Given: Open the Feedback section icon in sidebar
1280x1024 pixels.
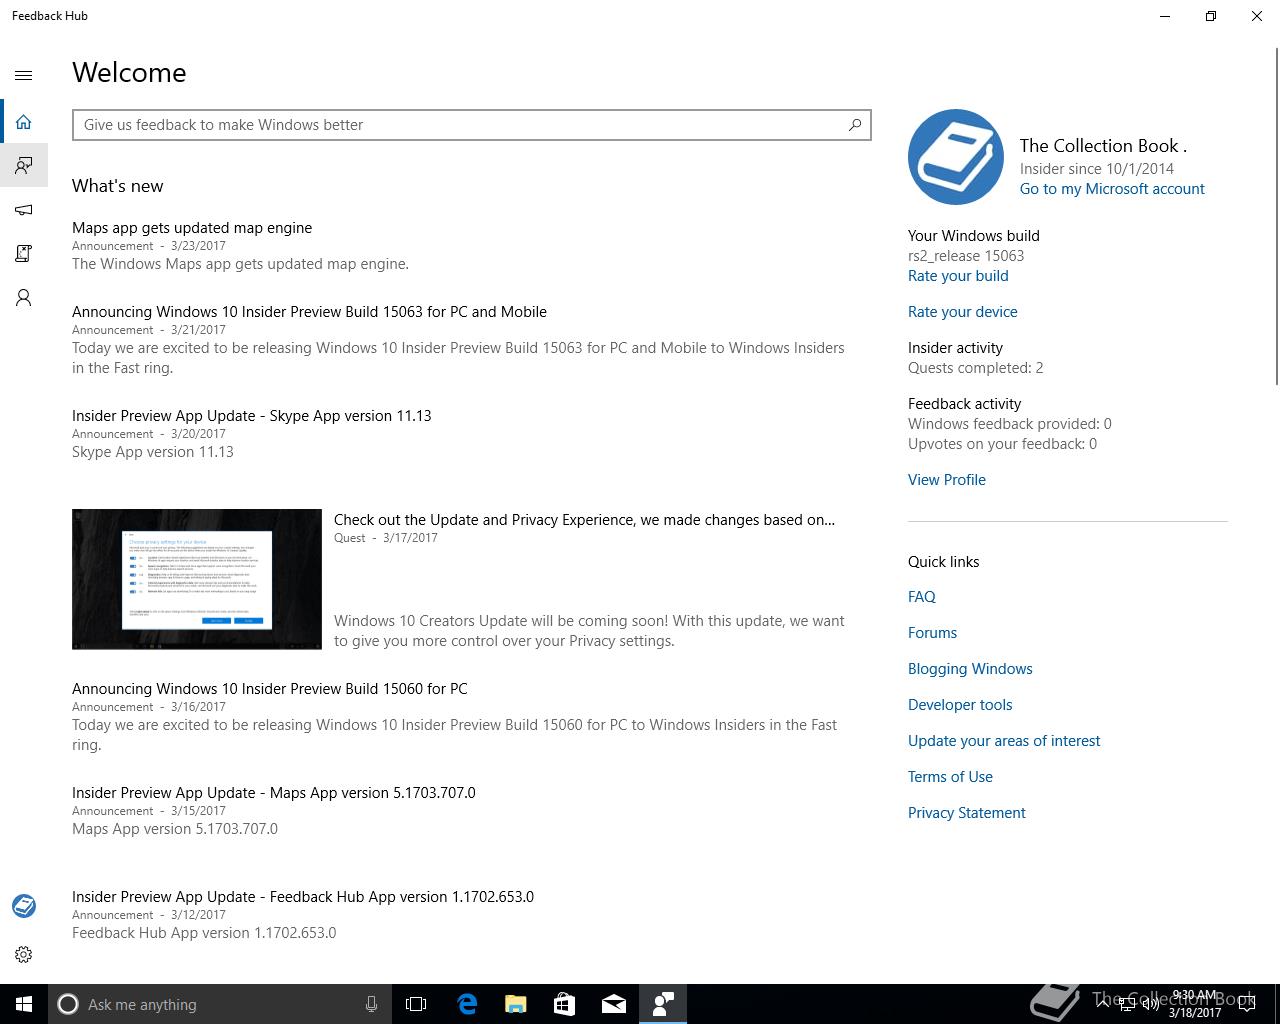Looking at the screenshot, I should [x=24, y=165].
